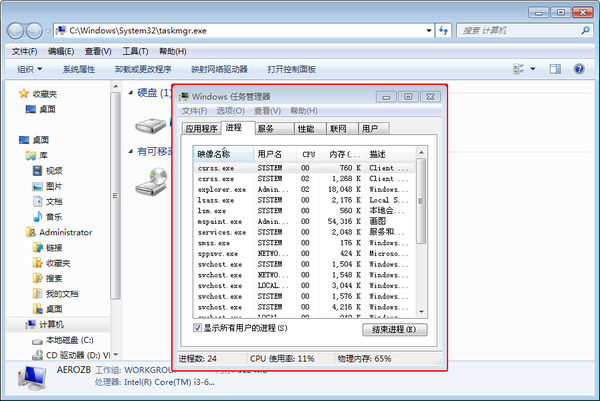This screenshot has width=600, height=401.
Task: Open the address bar history dropdown arrow
Action: click(429, 31)
